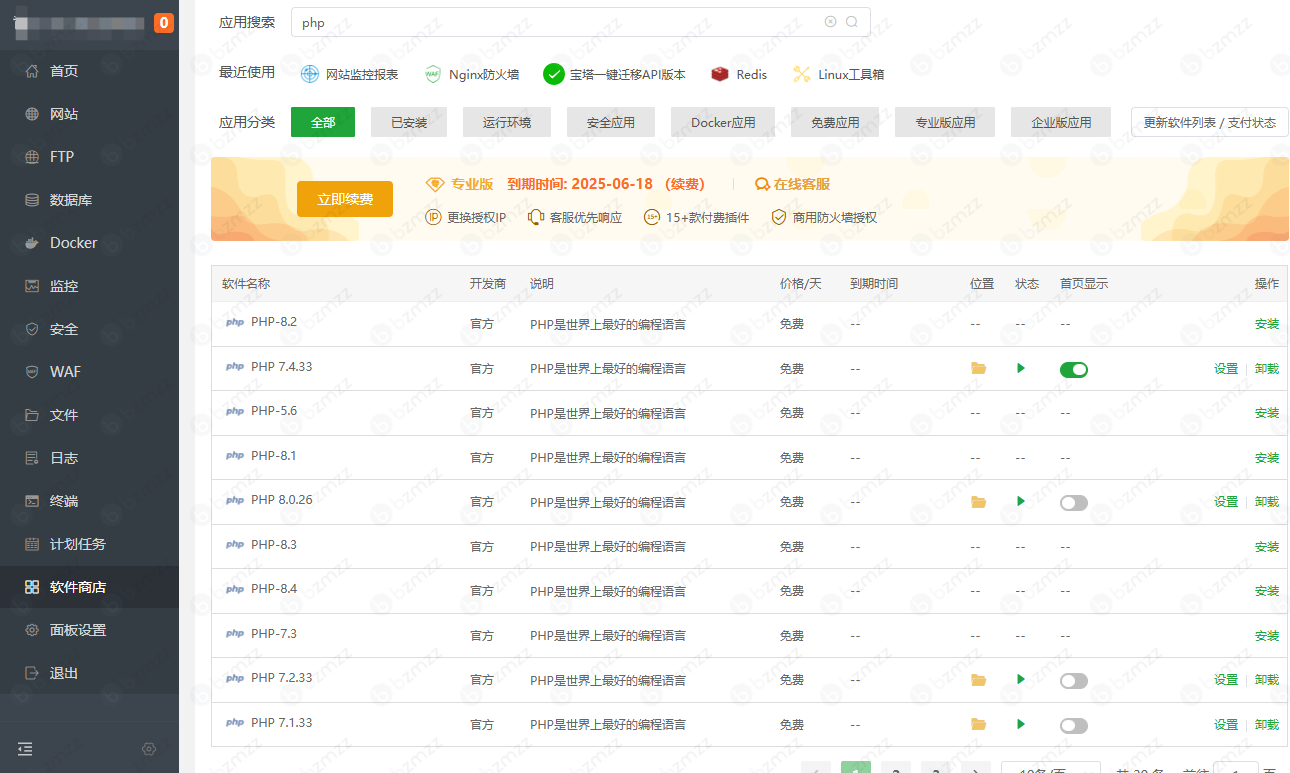
Task: Click the PHP-8.4 software name
Action: coord(274,589)
